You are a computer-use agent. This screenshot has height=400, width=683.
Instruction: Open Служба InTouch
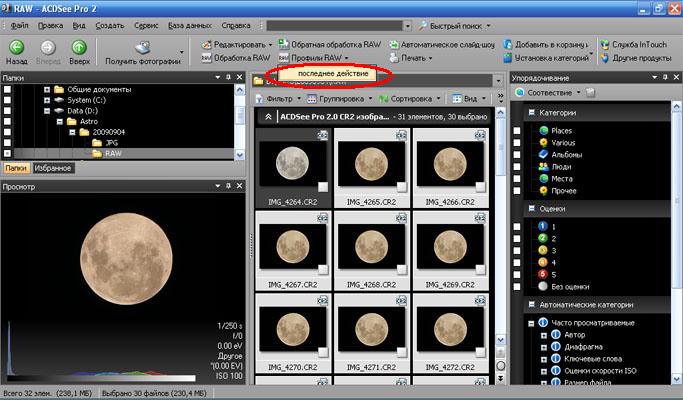[633, 44]
